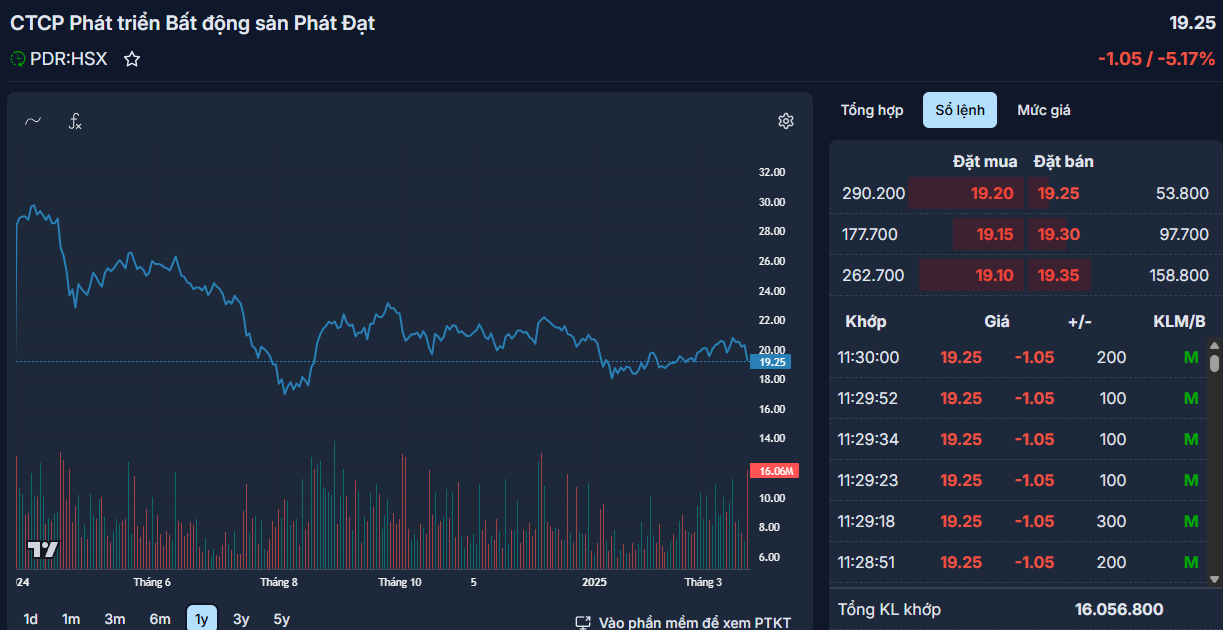Image resolution: width=1223 pixels, height=630 pixels.
Task: Set chart range to 3m
Action: pos(115,619)
